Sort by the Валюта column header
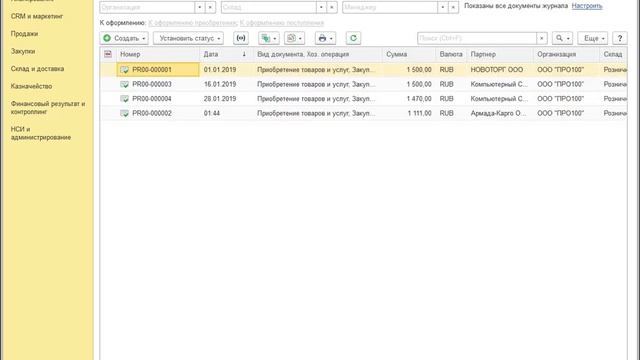 451,54
